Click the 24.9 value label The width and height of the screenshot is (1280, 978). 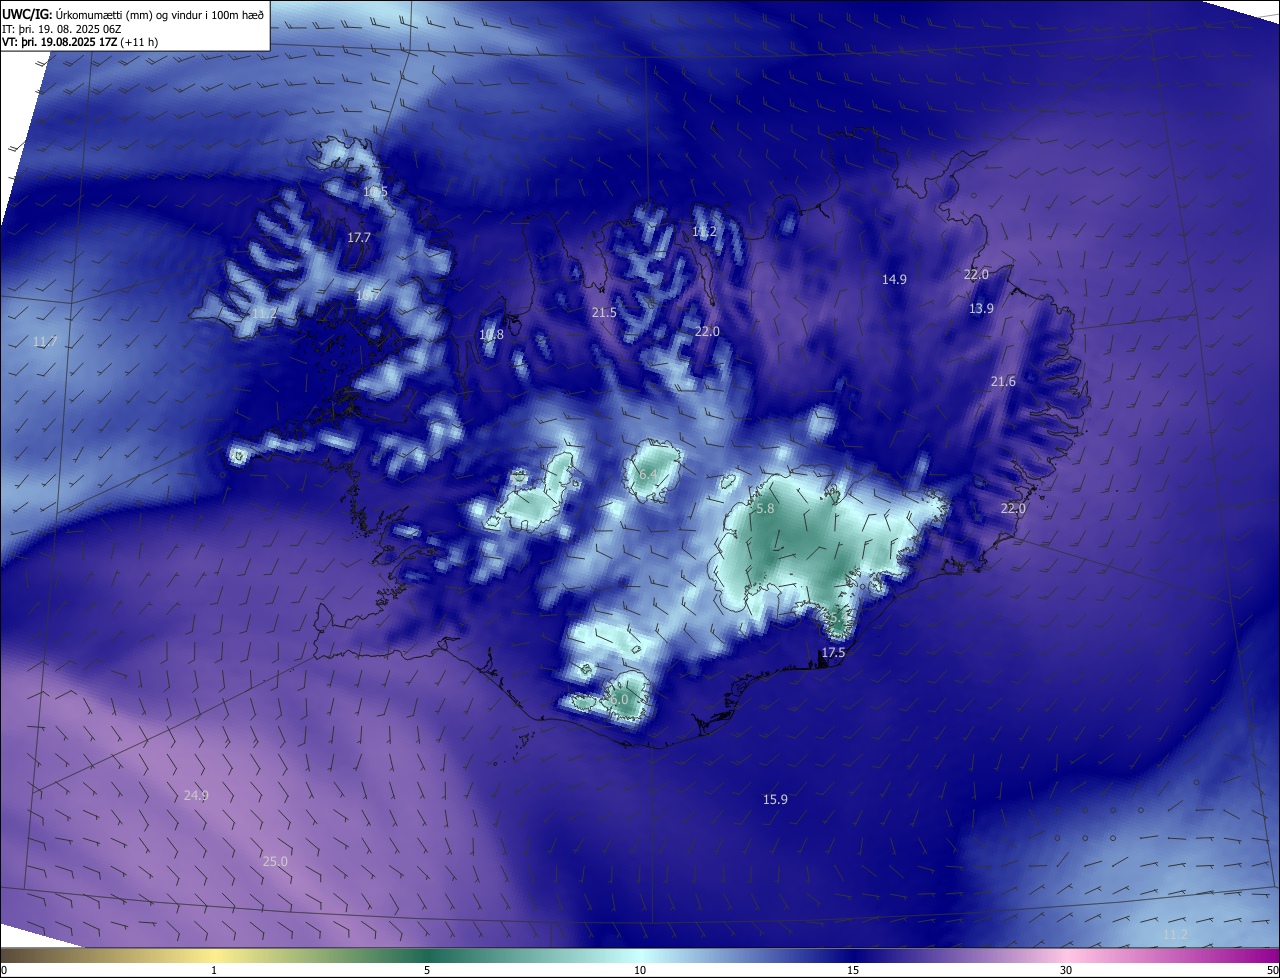(196, 796)
